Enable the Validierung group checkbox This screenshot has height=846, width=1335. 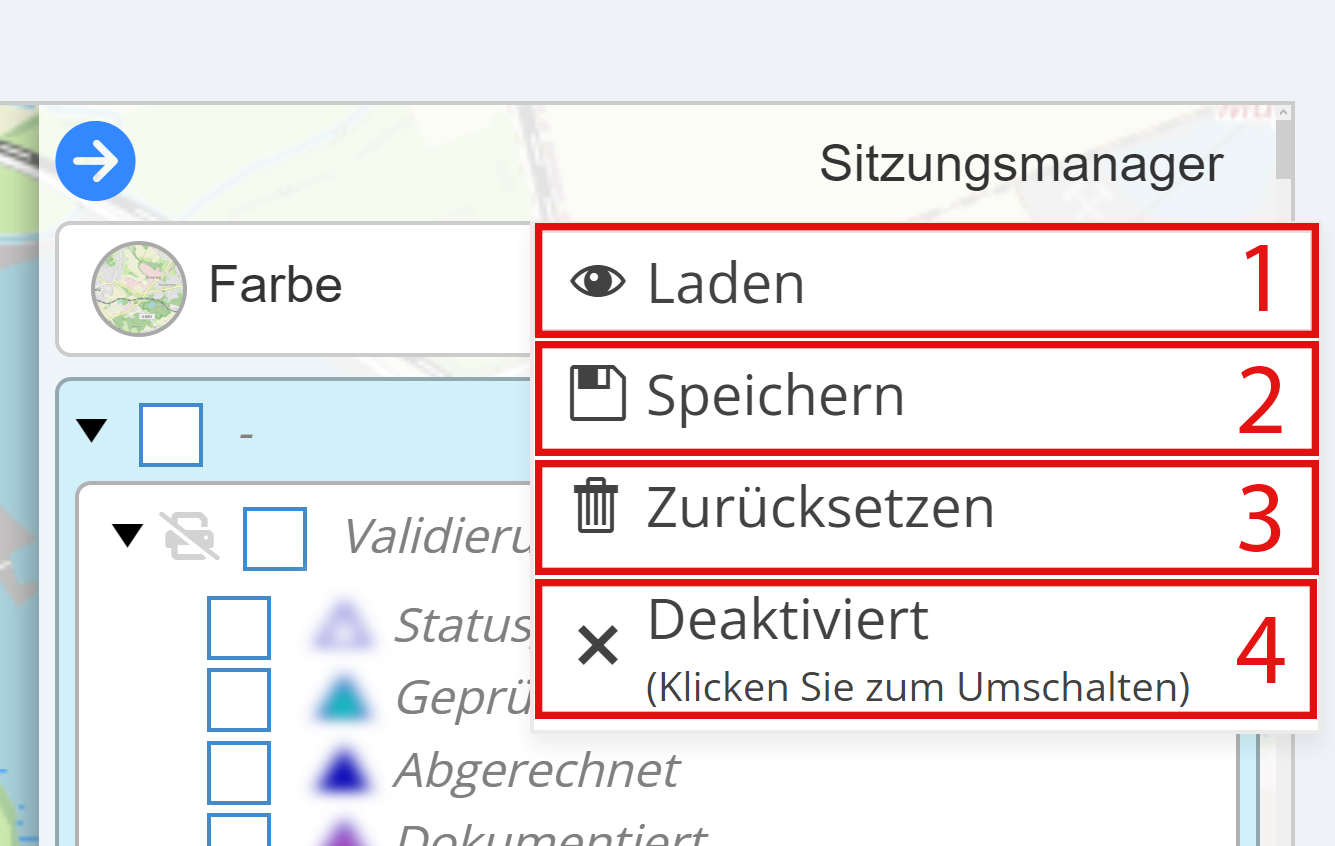click(275, 538)
